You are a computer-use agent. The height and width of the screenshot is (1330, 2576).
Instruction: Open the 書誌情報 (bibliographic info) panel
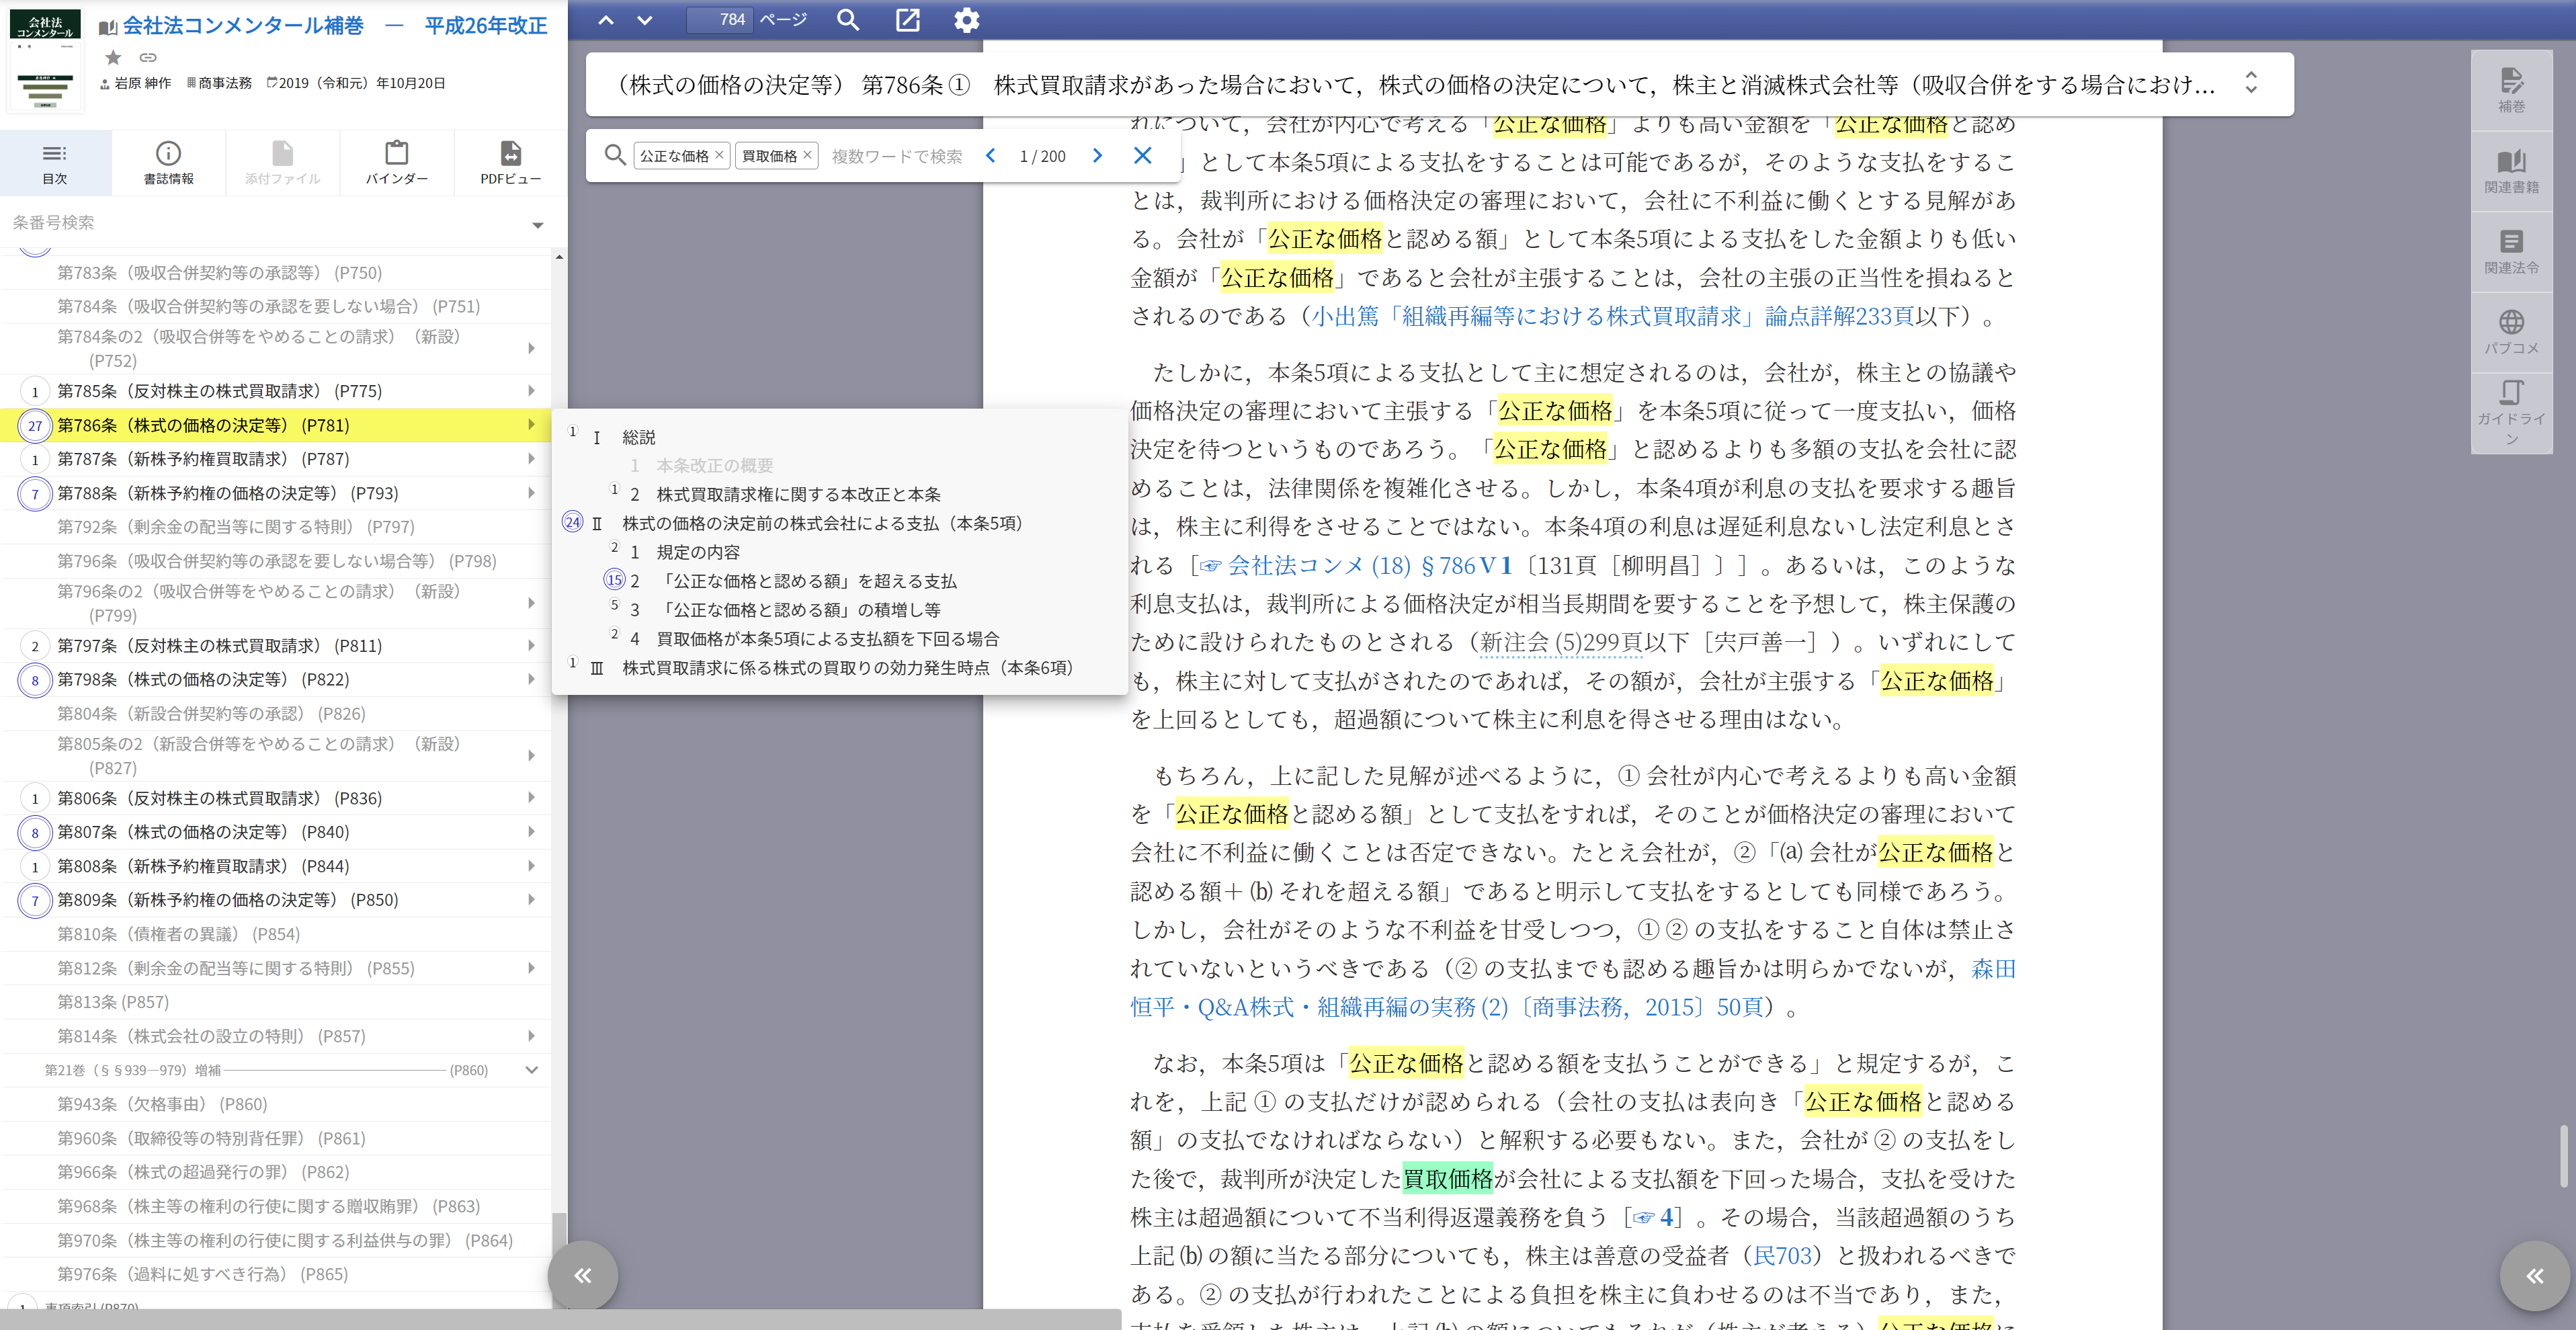tap(168, 162)
